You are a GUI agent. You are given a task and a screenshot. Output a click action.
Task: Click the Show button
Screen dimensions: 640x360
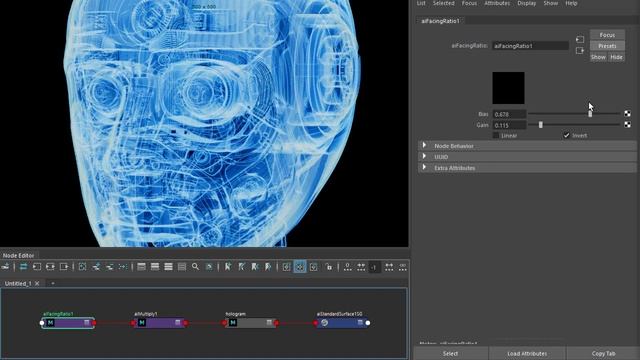(598, 57)
